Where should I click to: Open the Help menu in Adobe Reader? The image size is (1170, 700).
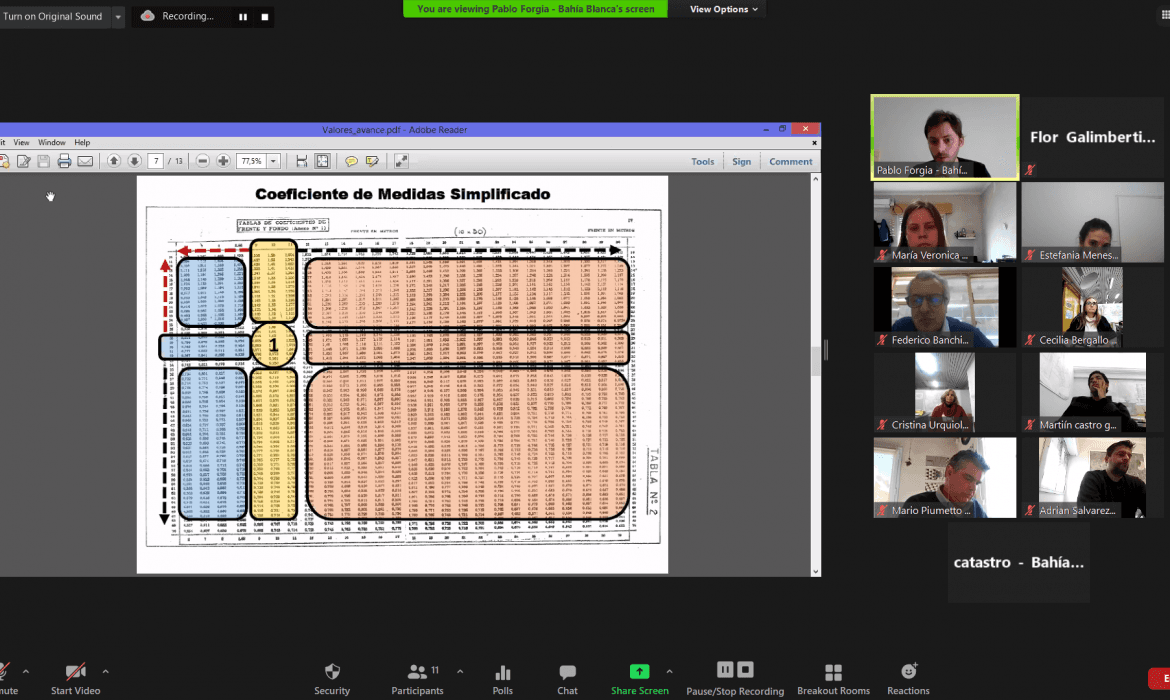[x=82, y=143]
